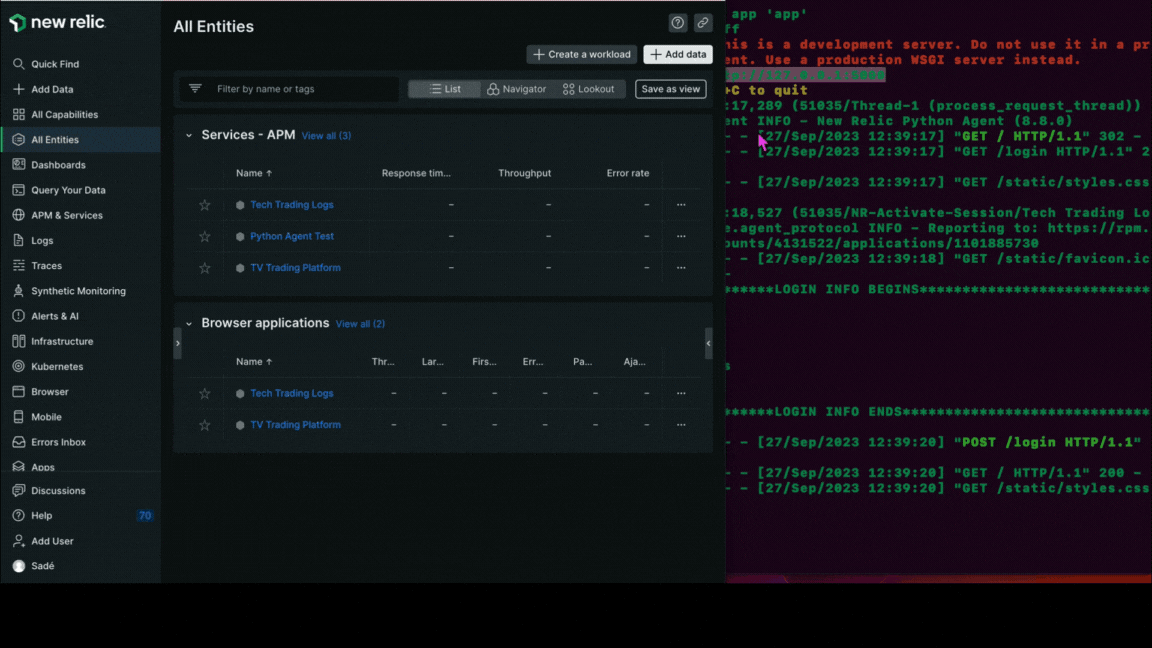The image size is (1152, 648).
Task: Open View all services link
Action: coord(326,135)
